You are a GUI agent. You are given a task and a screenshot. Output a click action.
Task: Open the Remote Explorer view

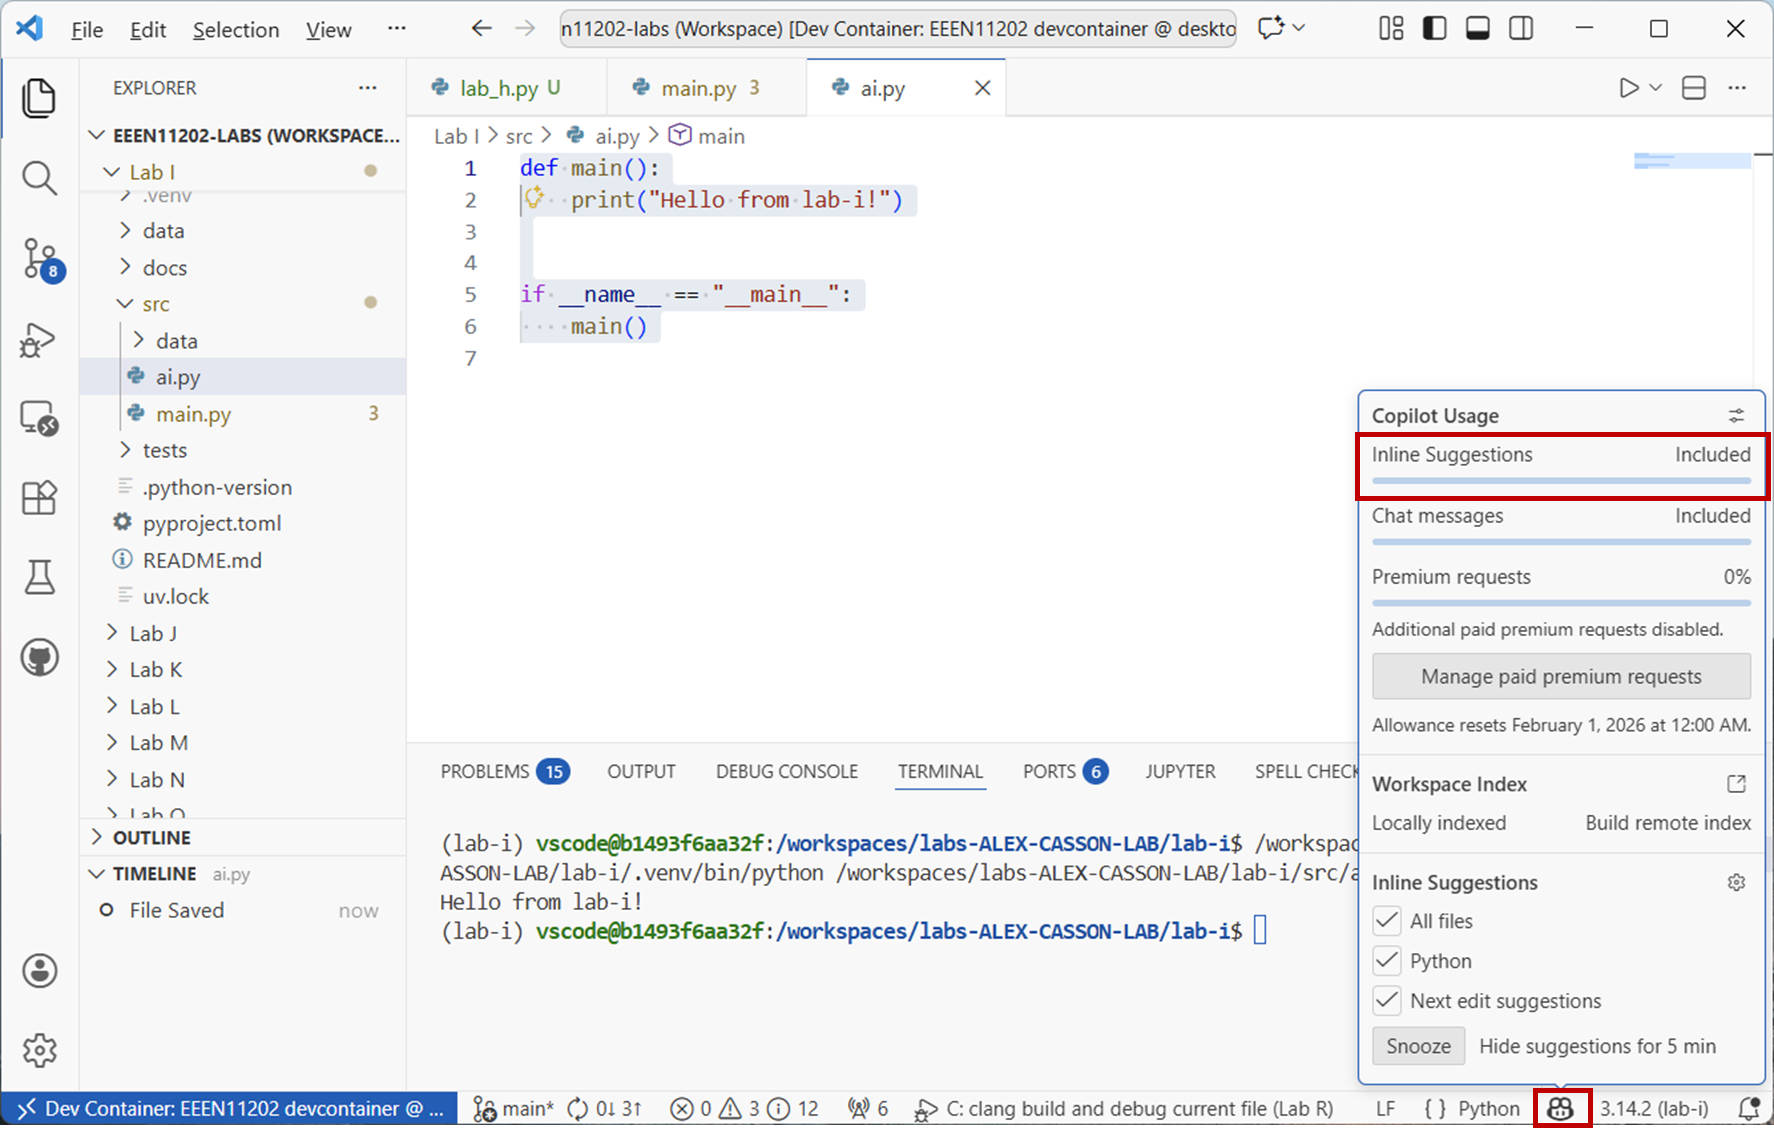pos(39,418)
